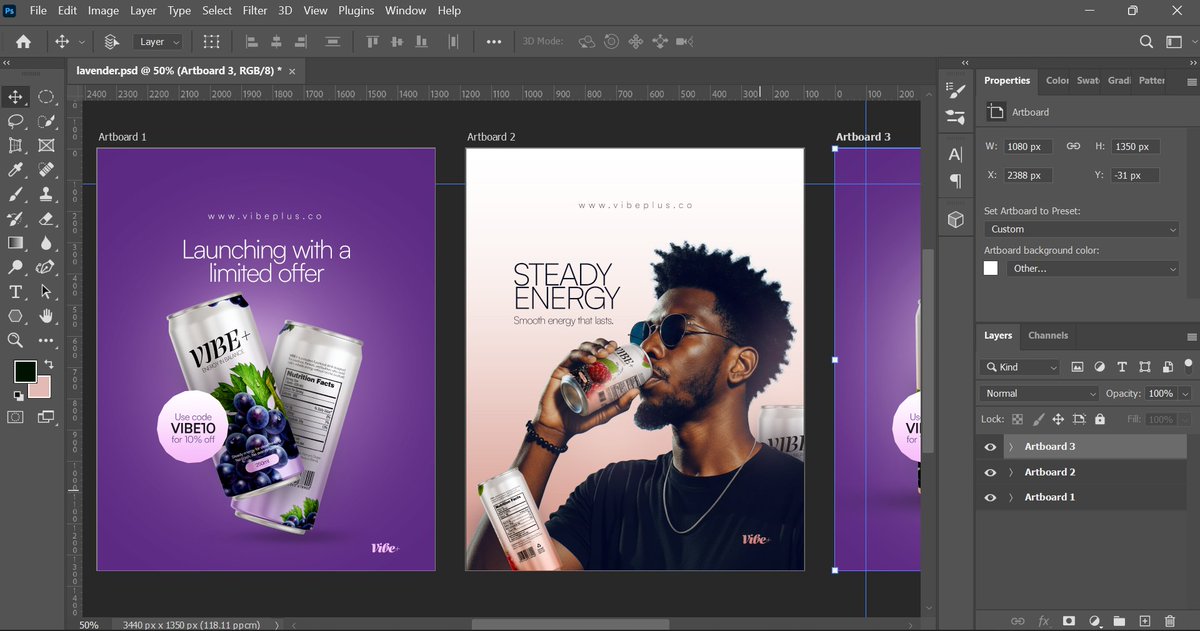Screen dimensions: 1200x631
Task: Select the Eraser tool
Action: [46, 218]
